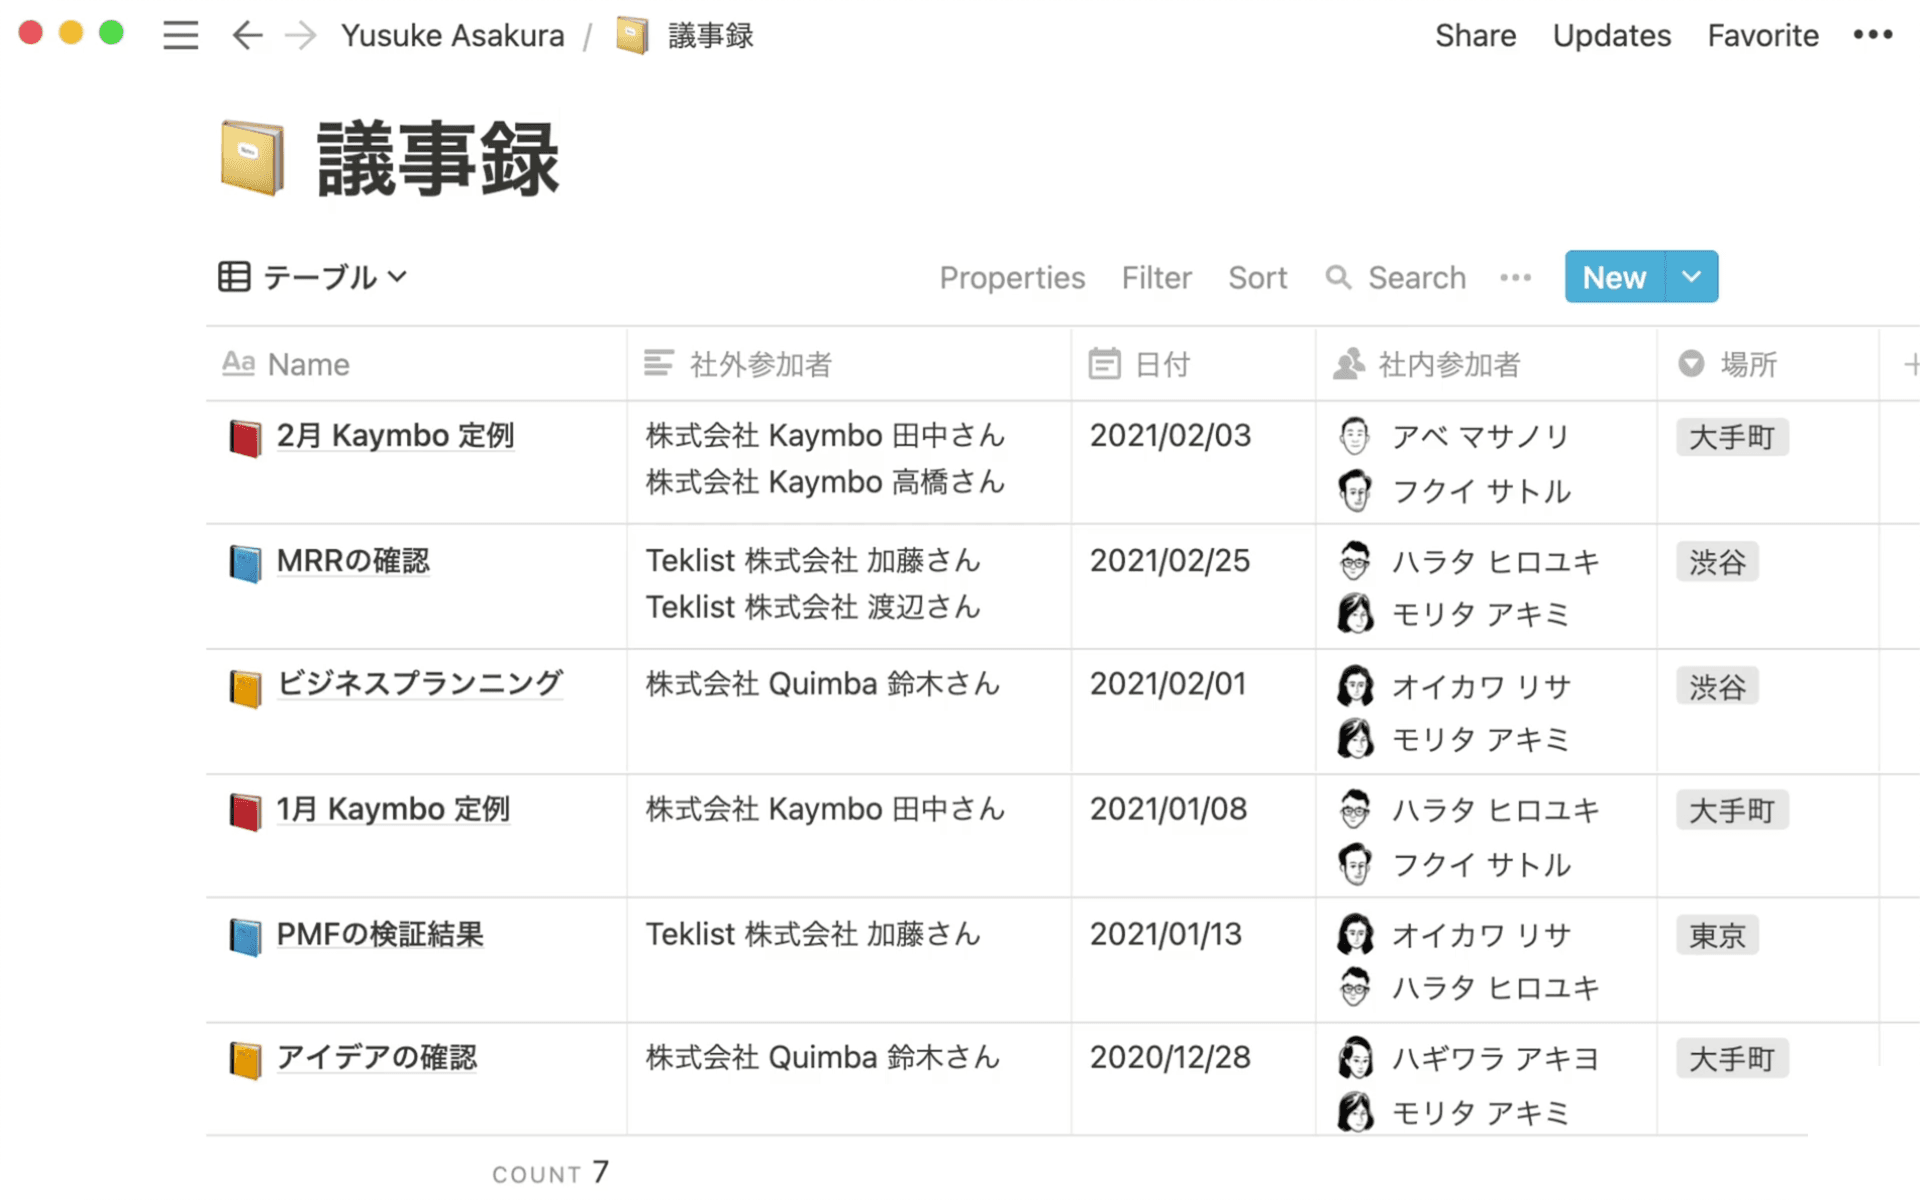Click the 東京 location tag
The height and width of the screenshot is (1200, 1920).
(x=1716, y=936)
